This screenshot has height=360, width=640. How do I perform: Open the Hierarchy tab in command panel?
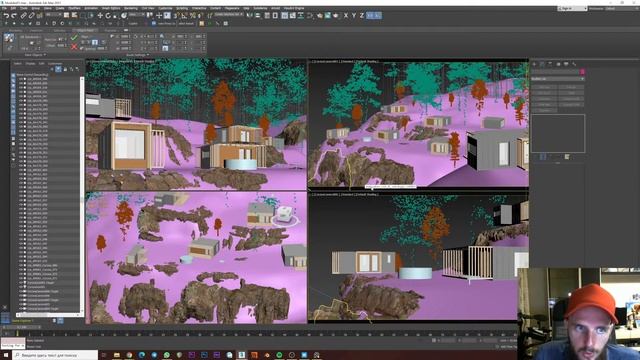(x=550, y=64)
